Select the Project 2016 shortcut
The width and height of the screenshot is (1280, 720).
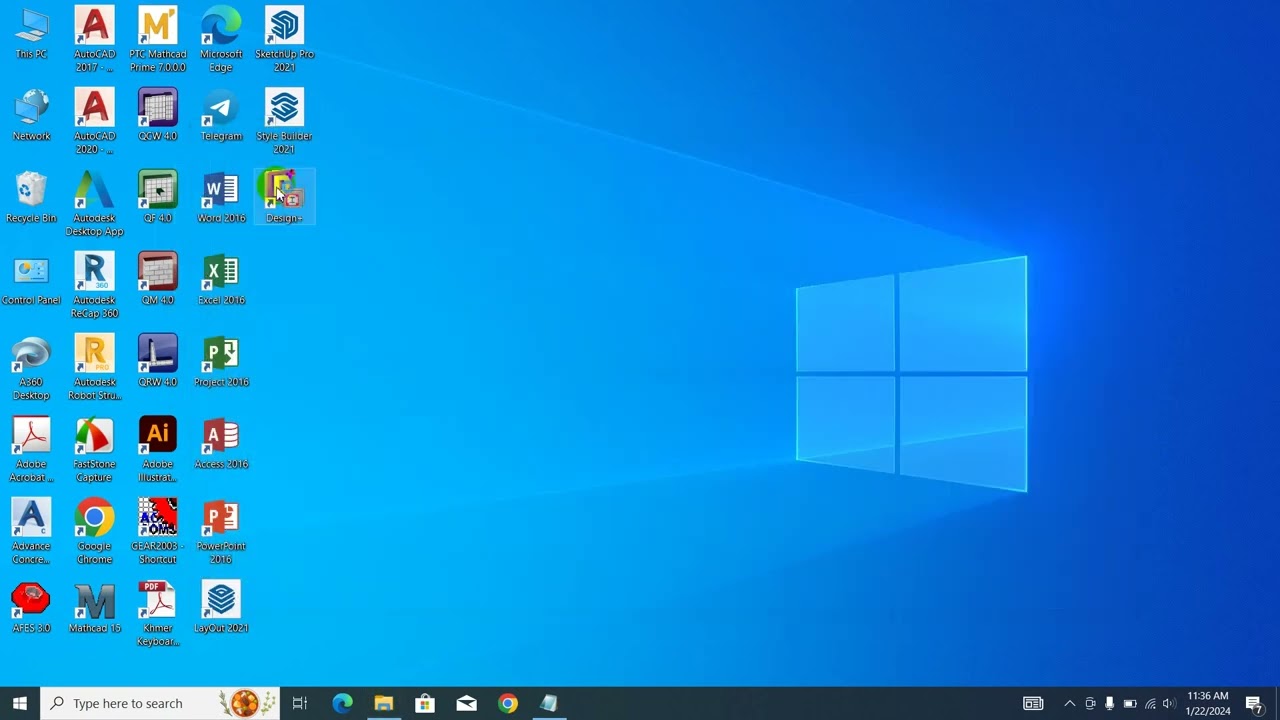coord(221,362)
